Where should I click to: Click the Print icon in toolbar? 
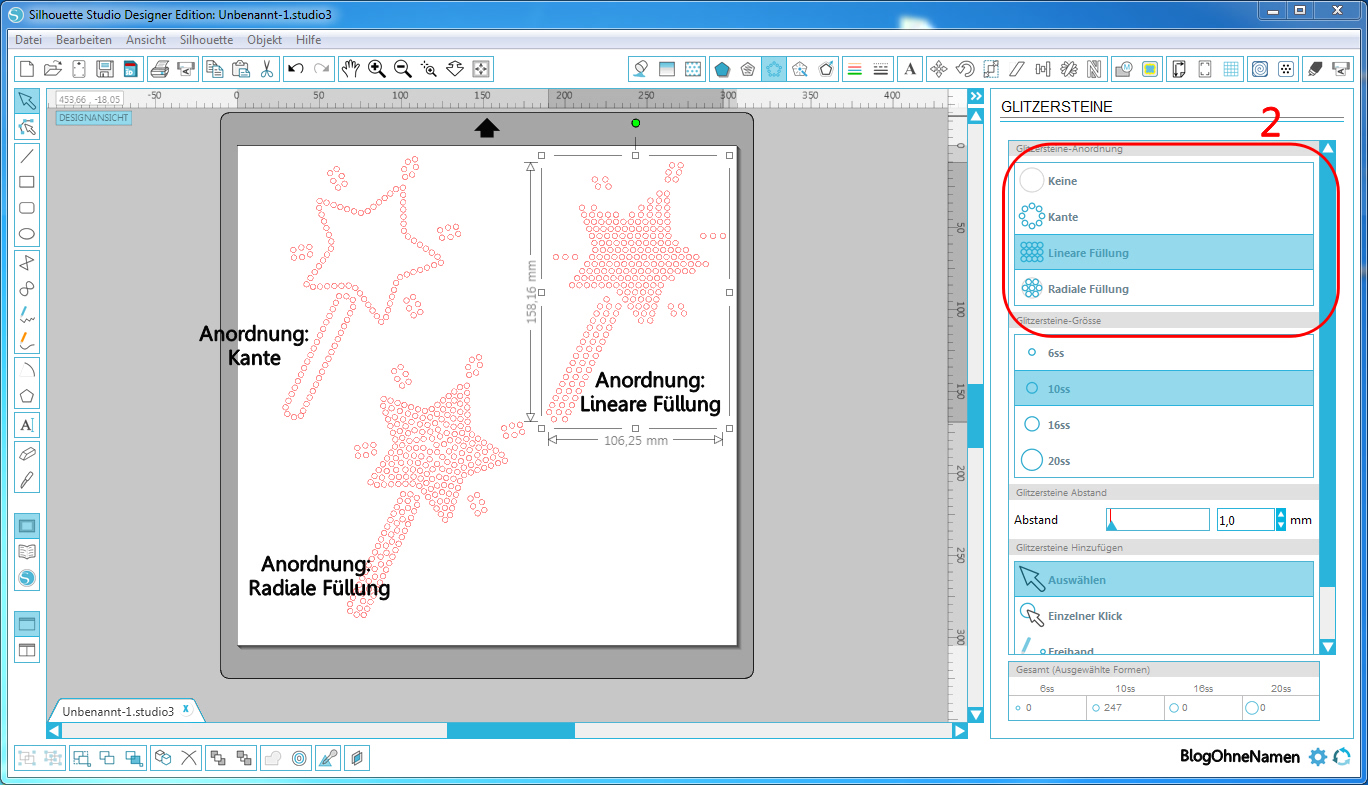pos(159,69)
